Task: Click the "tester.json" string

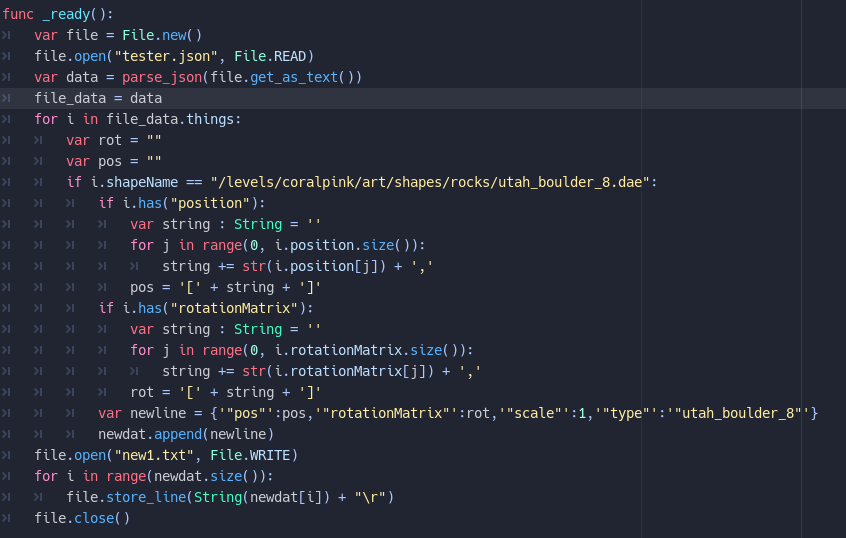Action: click(166, 56)
